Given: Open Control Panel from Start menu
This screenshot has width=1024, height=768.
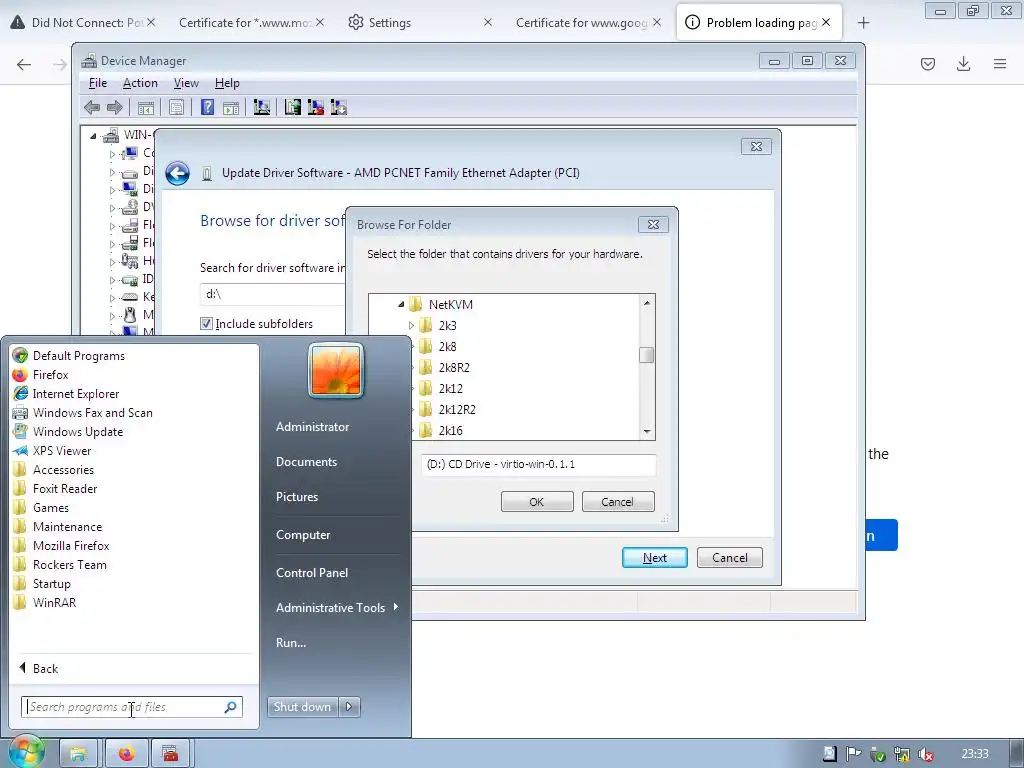Looking at the screenshot, I should 312,573.
